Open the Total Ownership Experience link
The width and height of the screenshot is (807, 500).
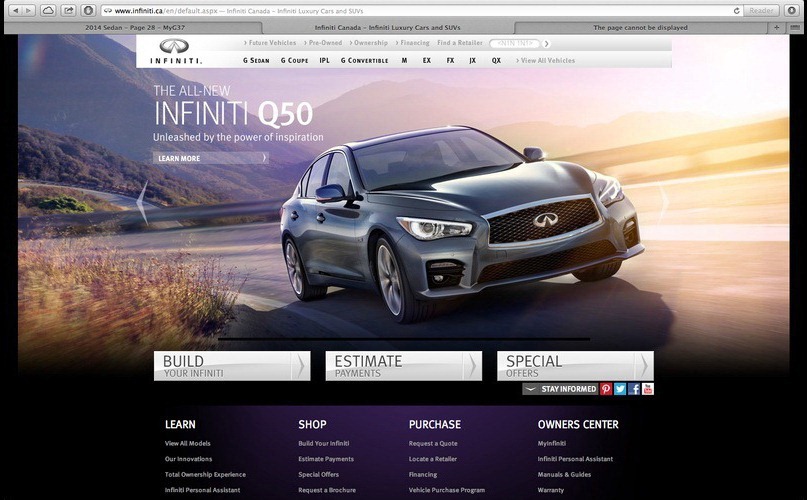coord(205,474)
